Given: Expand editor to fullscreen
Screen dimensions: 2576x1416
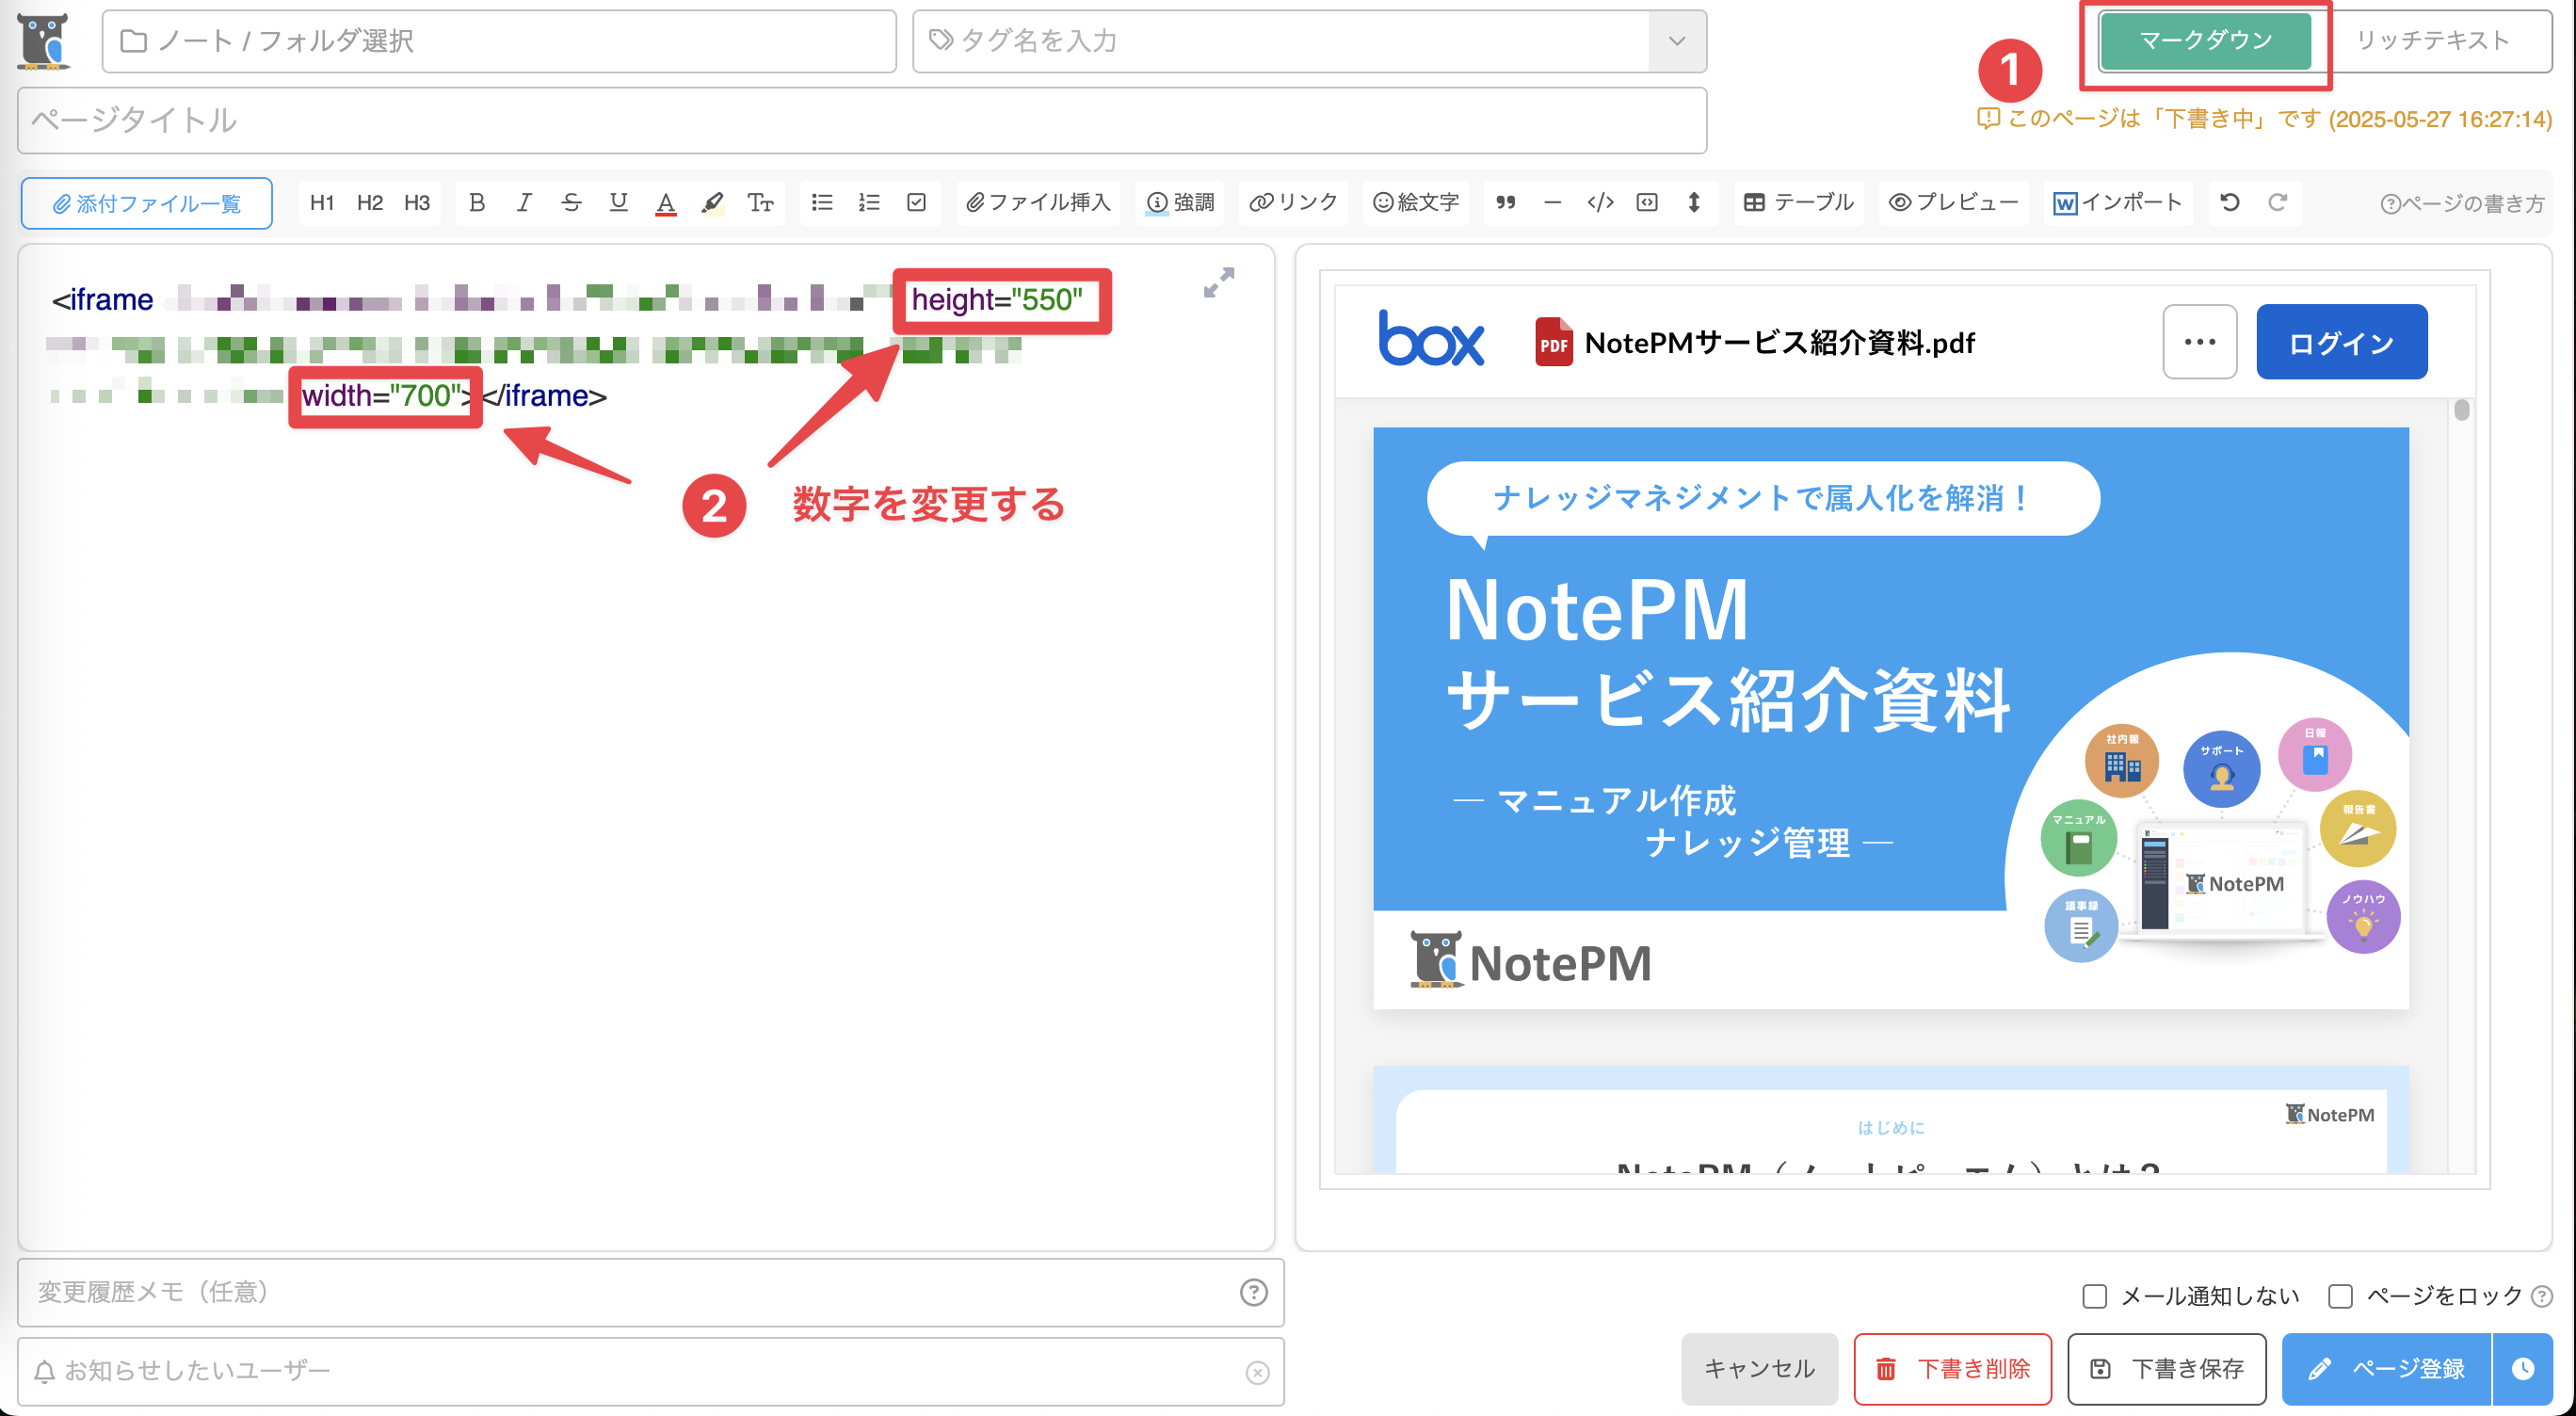Looking at the screenshot, I should pos(1218,282).
